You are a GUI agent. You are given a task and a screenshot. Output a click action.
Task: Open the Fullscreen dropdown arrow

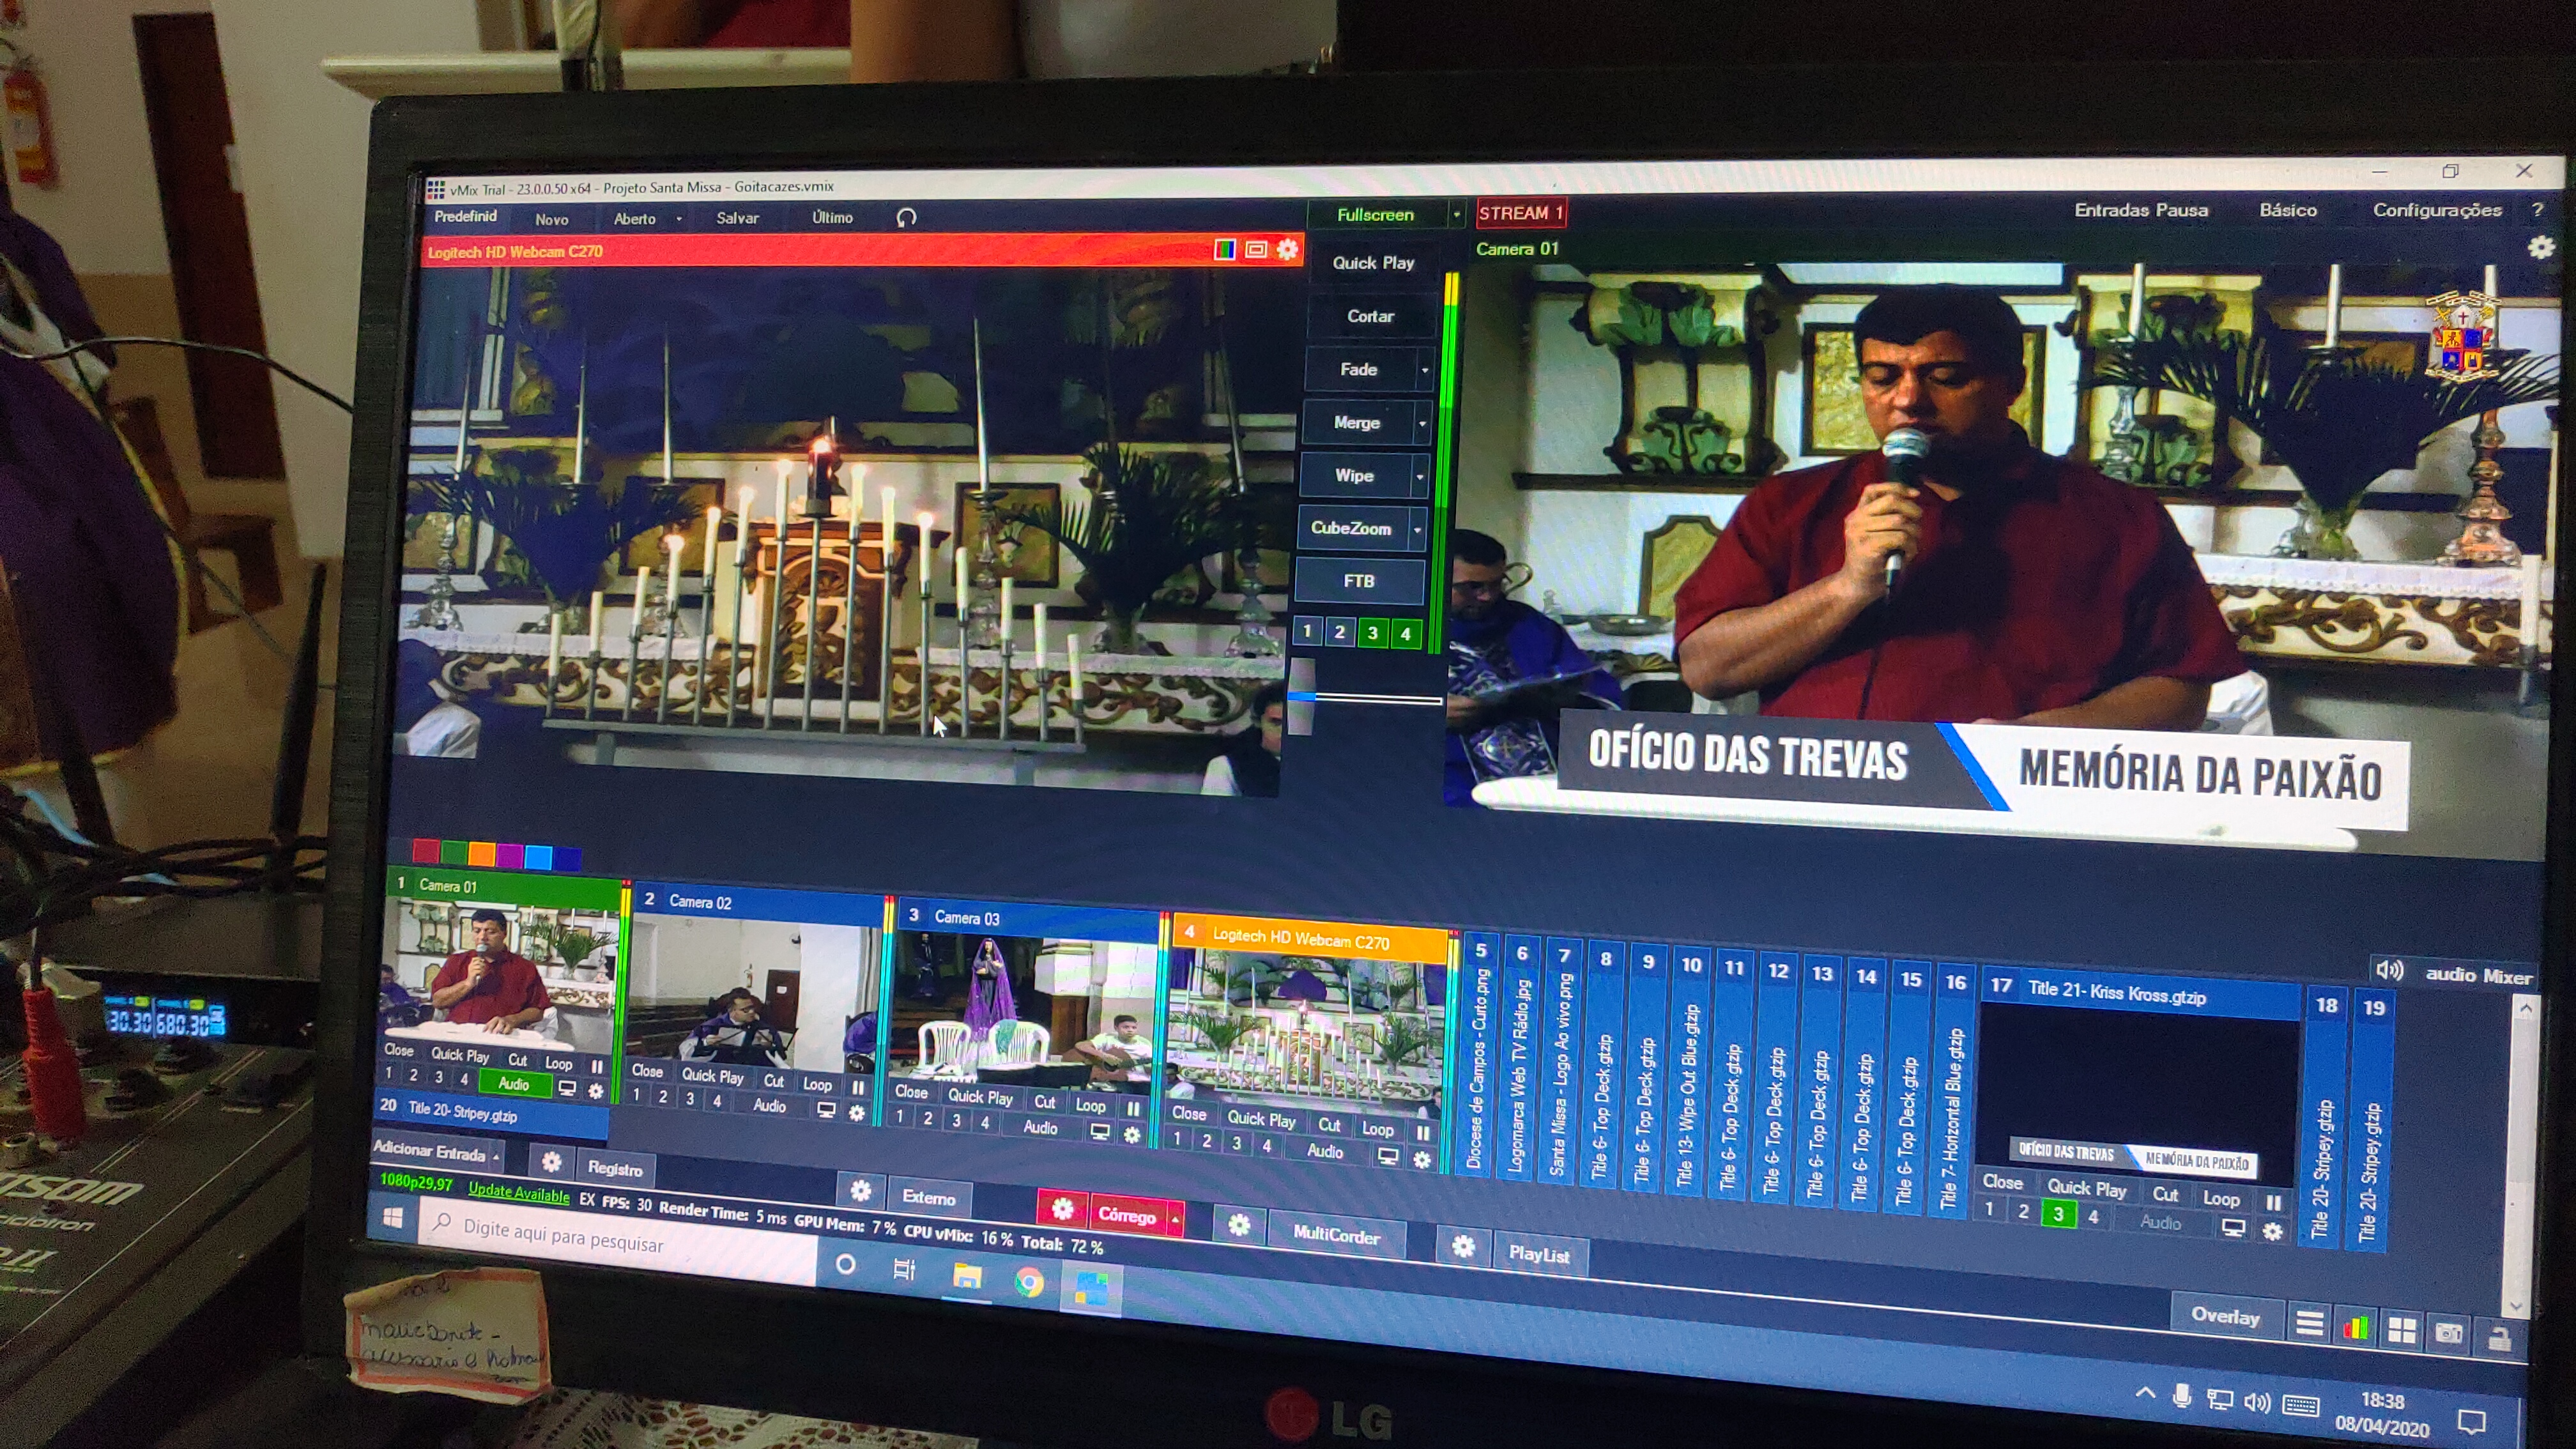[1456, 215]
